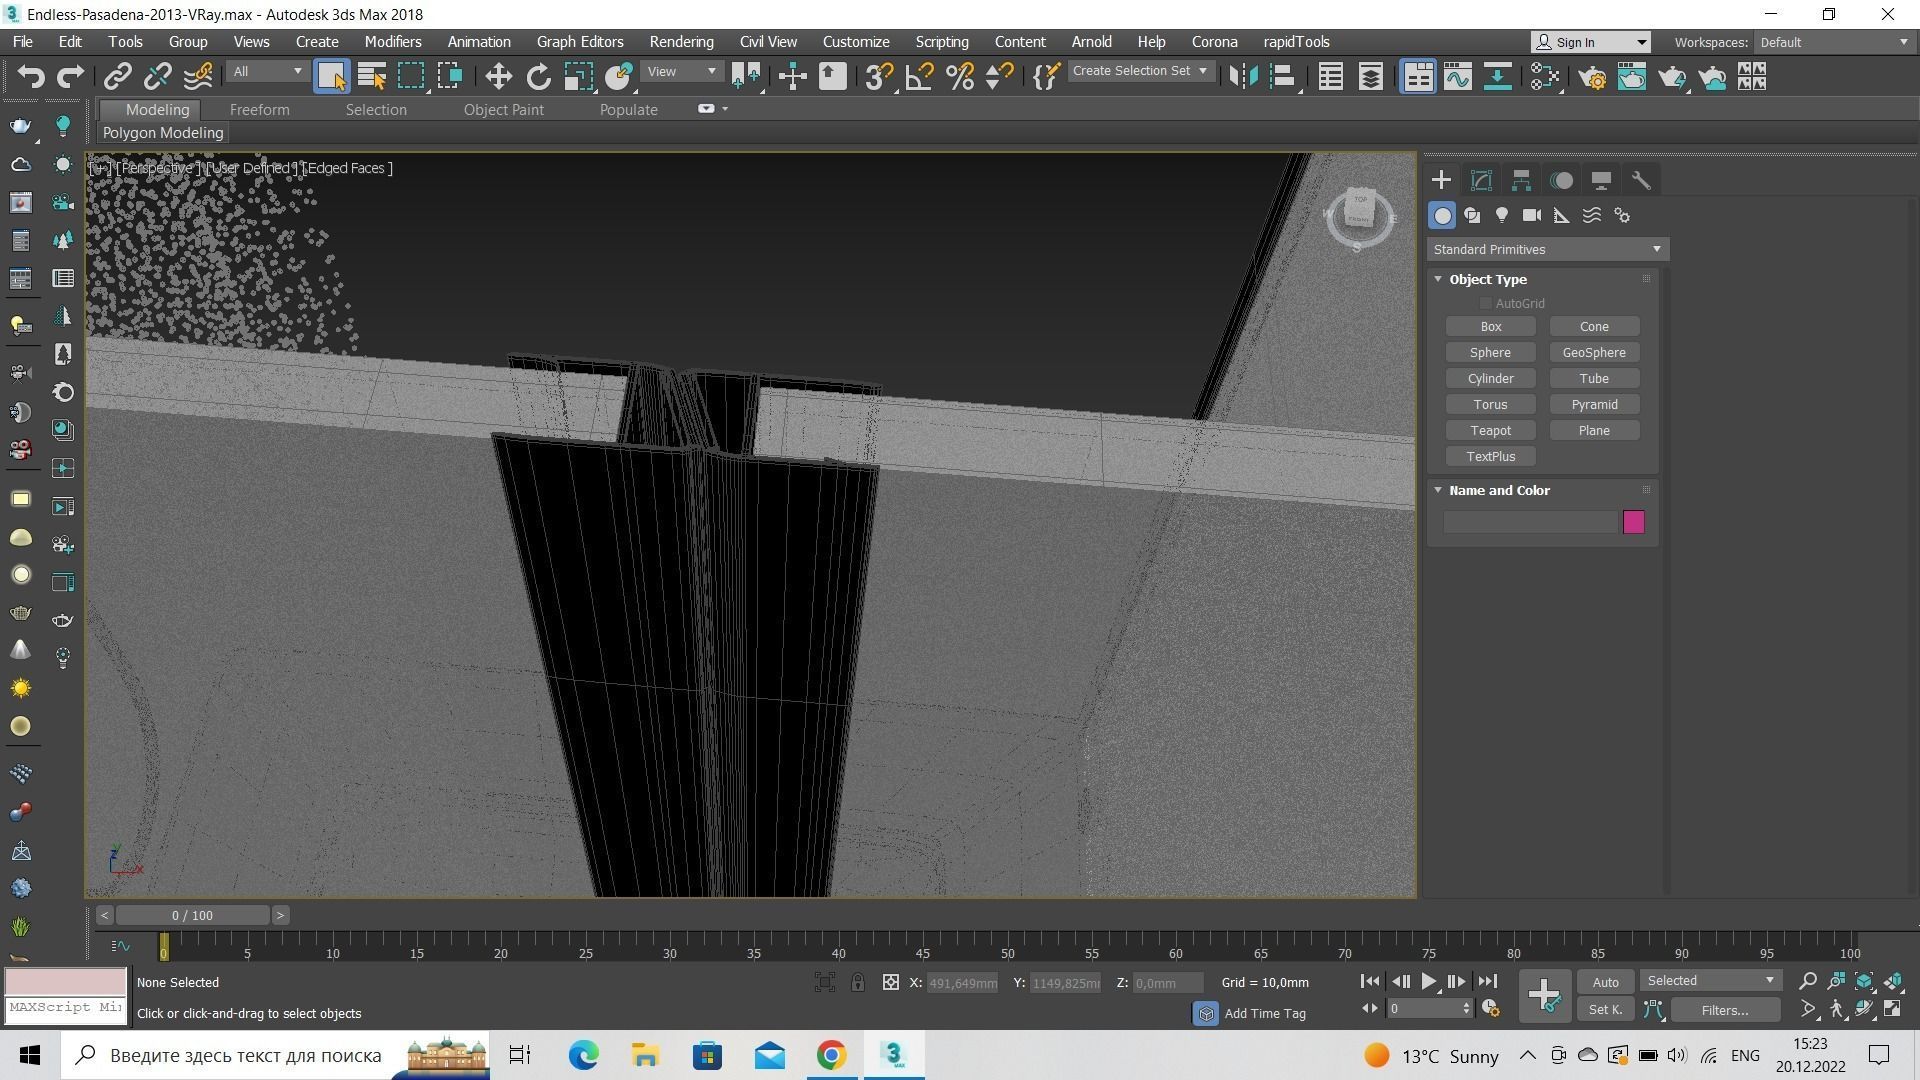Open the key filter Selected dropdown
1920x1080 pixels.
(1711, 981)
